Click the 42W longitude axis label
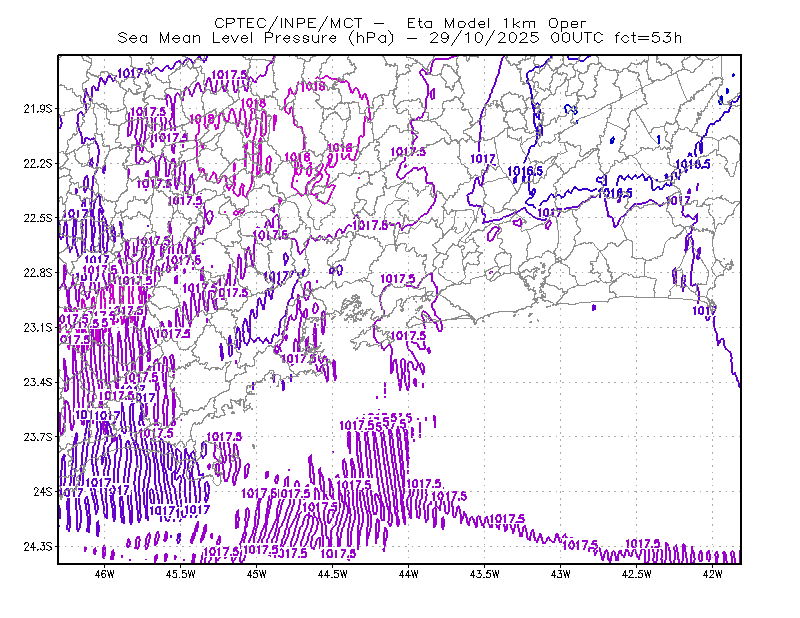 [x=712, y=574]
